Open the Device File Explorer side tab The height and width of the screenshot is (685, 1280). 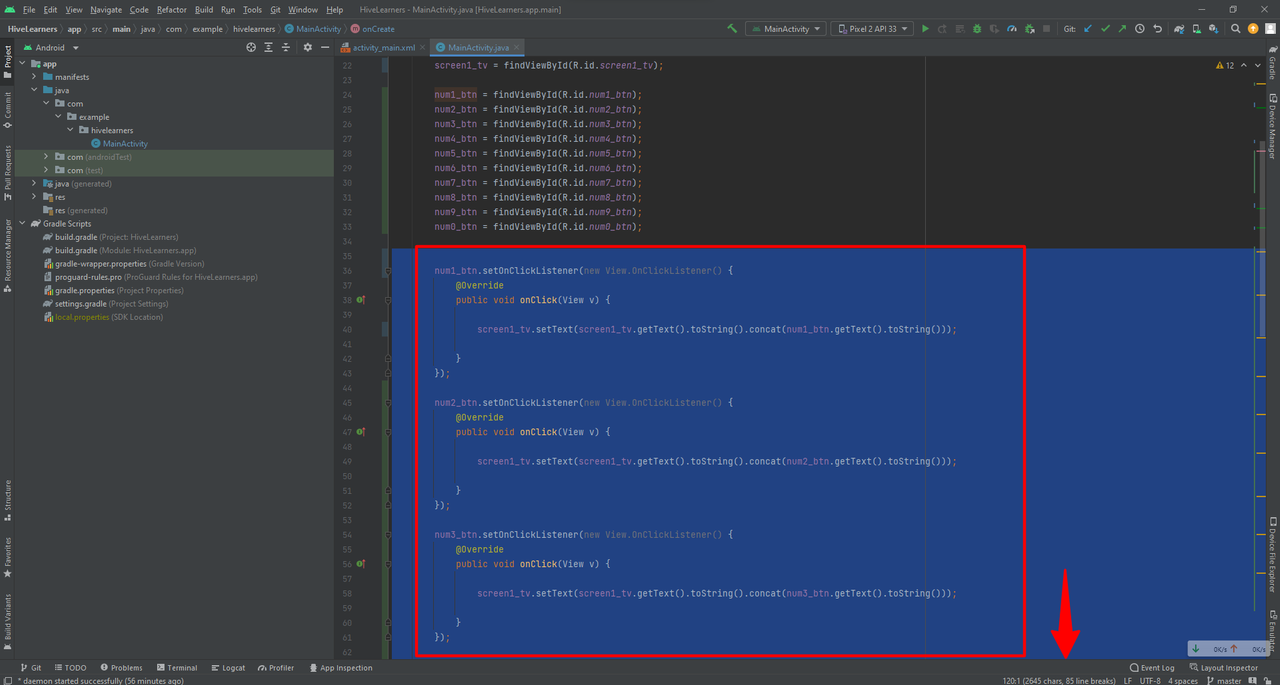(x=1272, y=555)
